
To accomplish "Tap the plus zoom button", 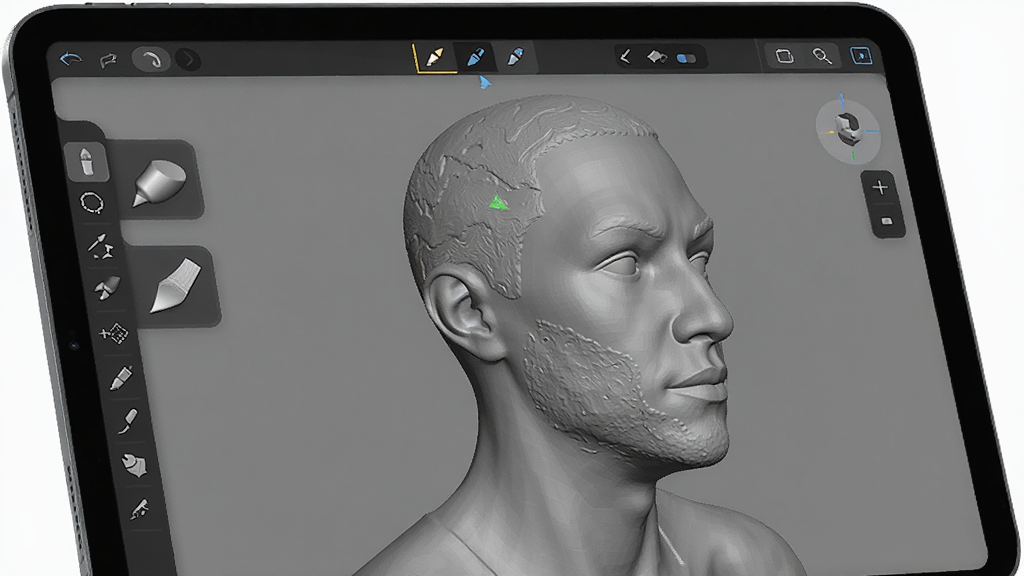I will tap(880, 187).
